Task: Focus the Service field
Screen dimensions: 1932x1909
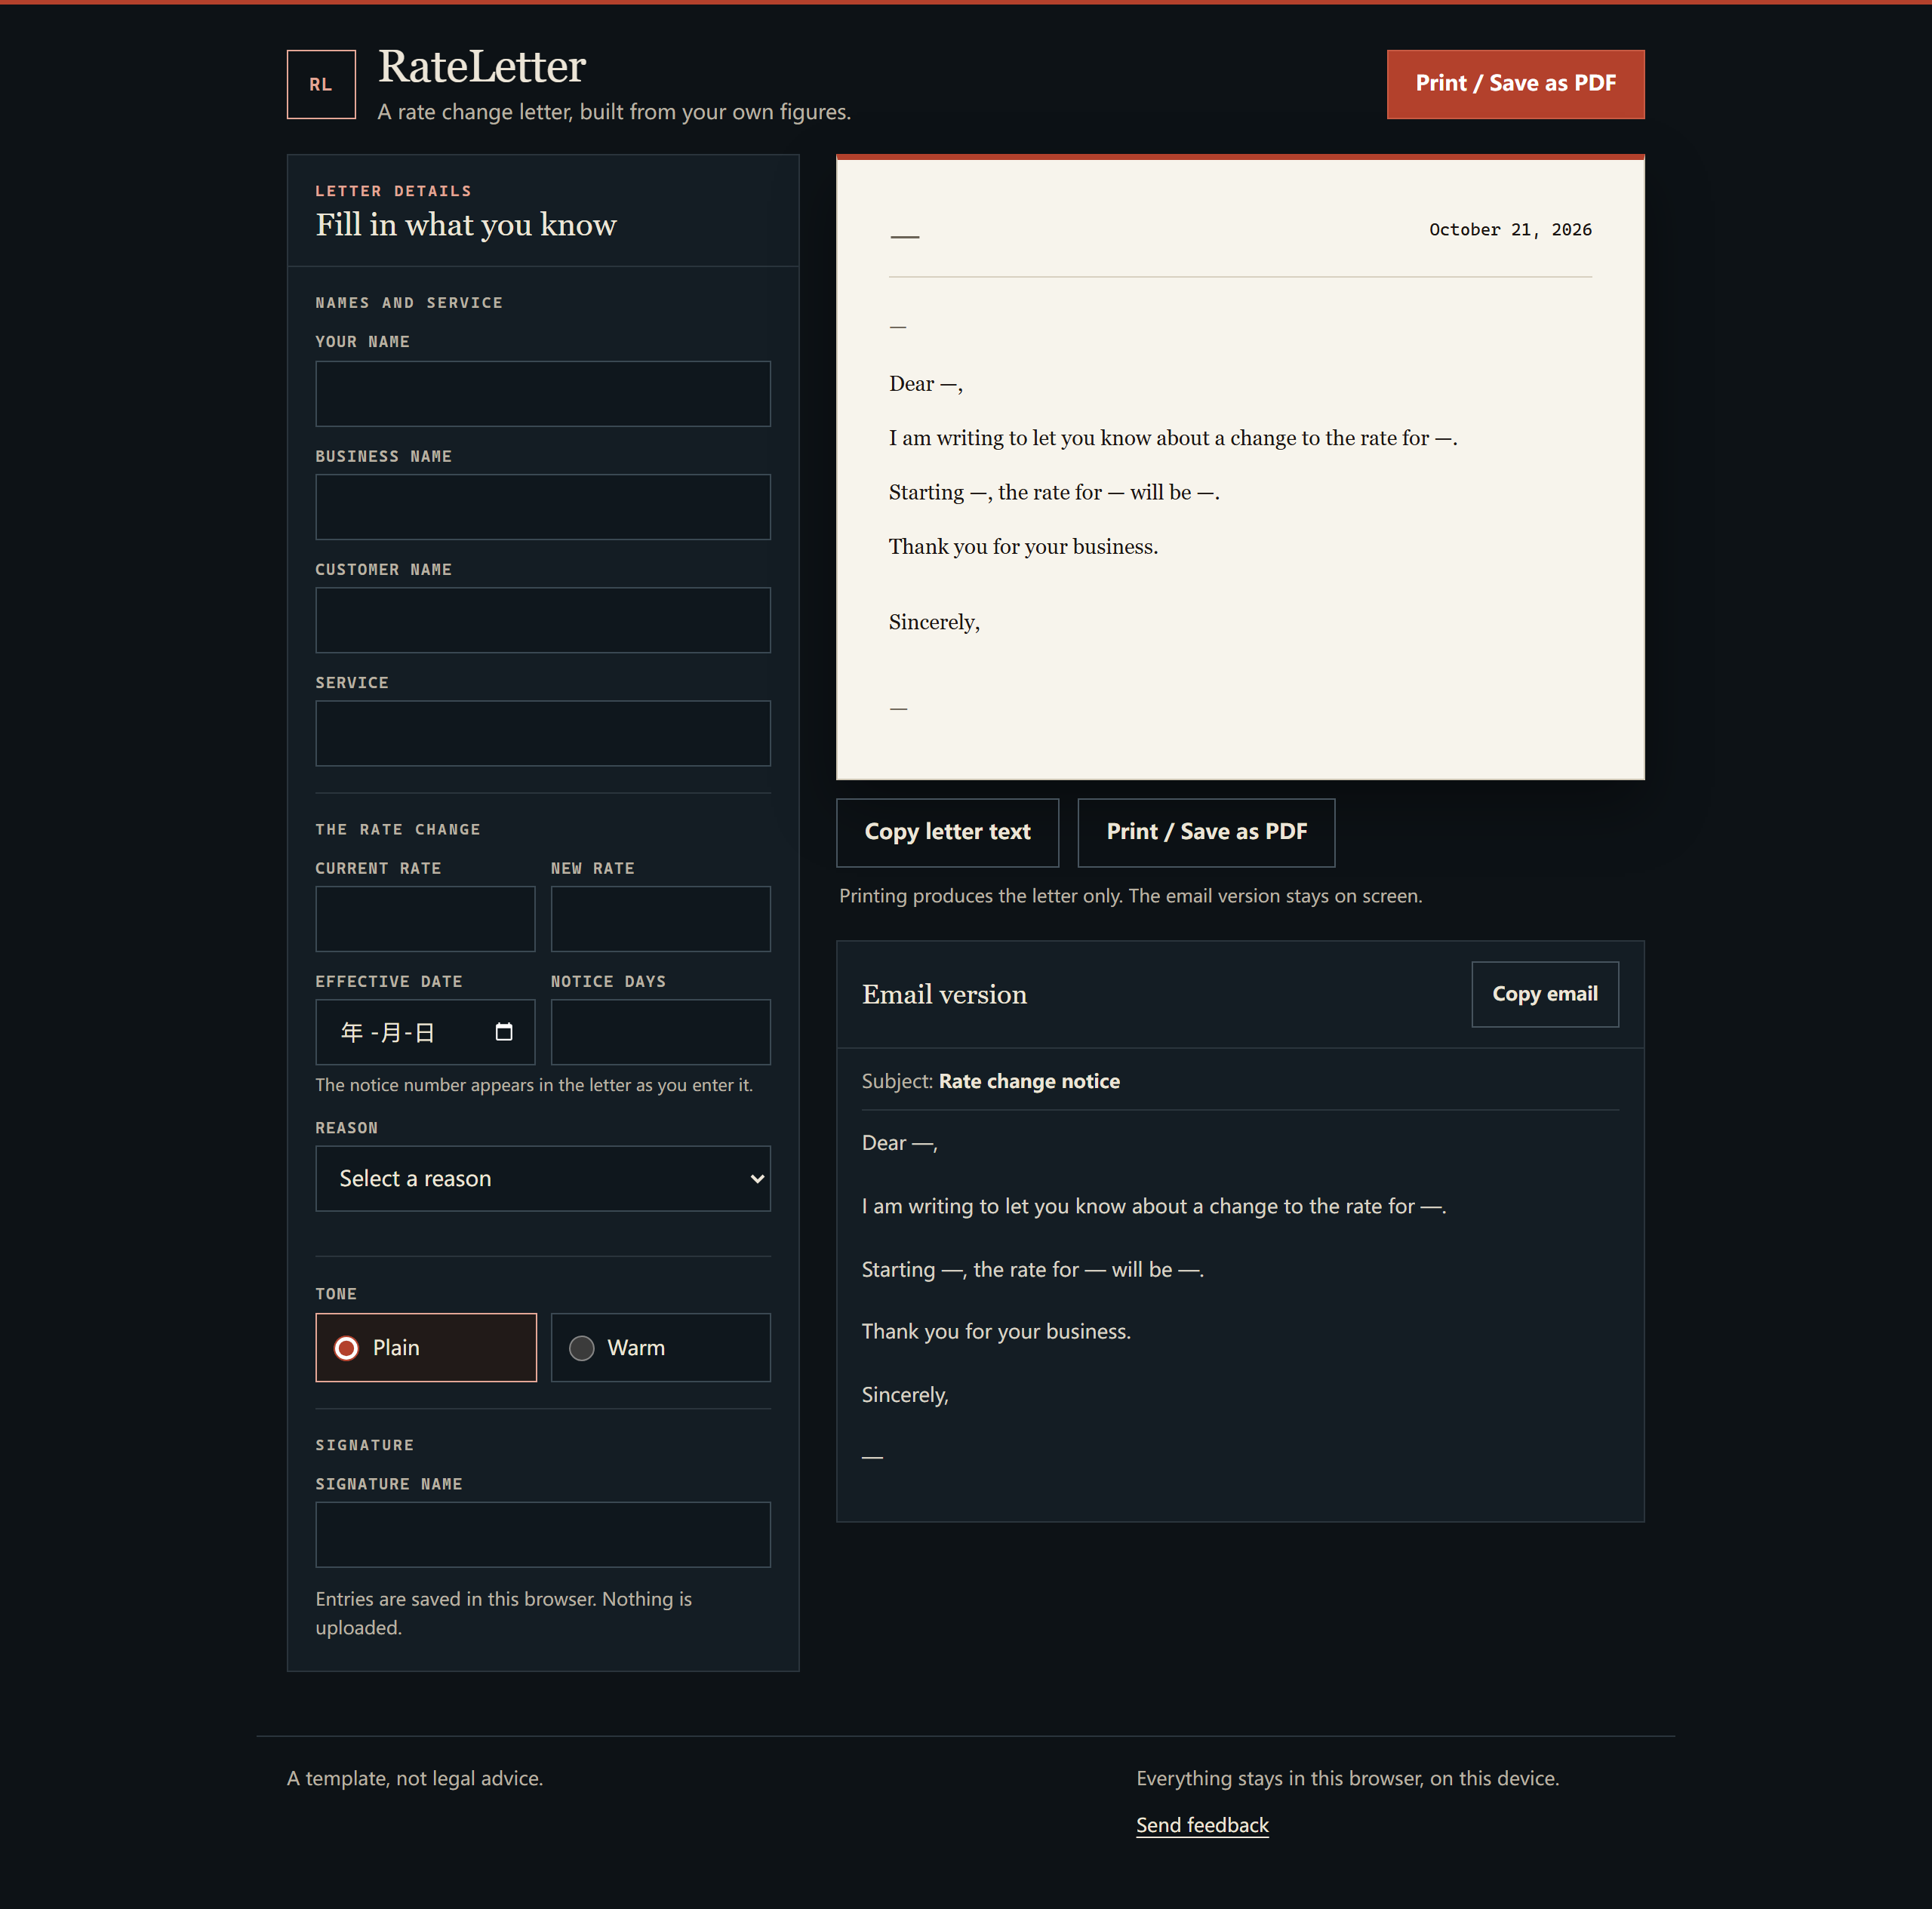Action: click(543, 733)
